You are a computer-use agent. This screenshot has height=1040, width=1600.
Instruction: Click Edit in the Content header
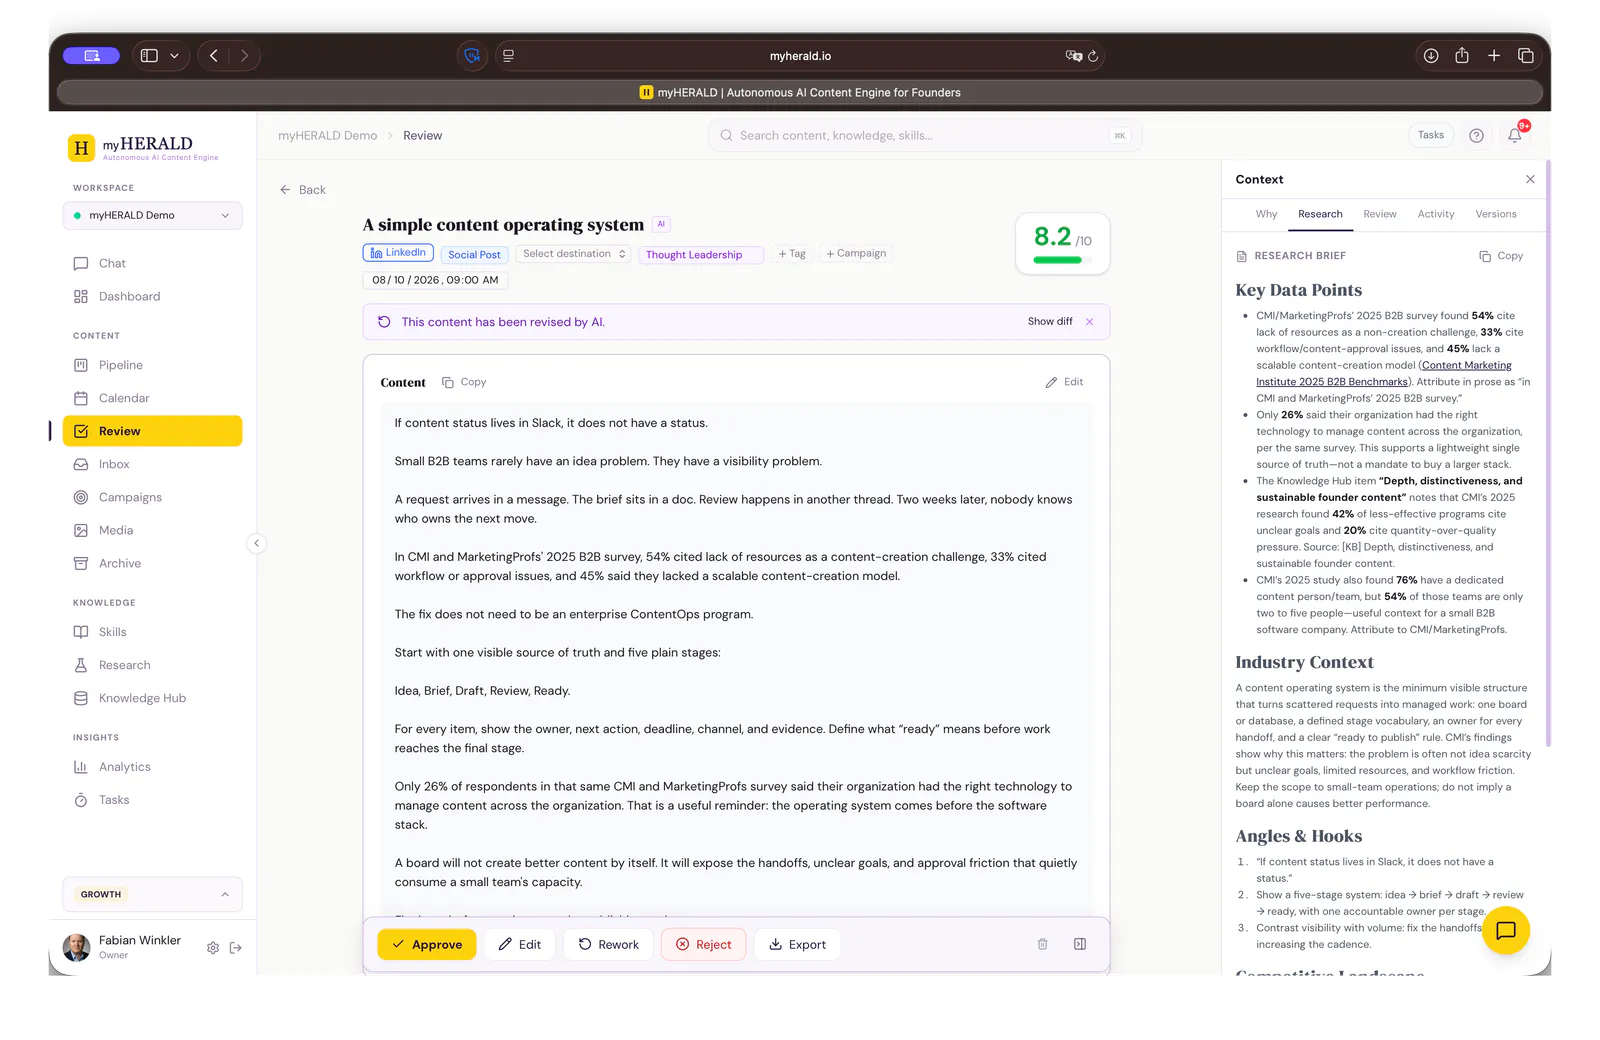coord(1065,382)
